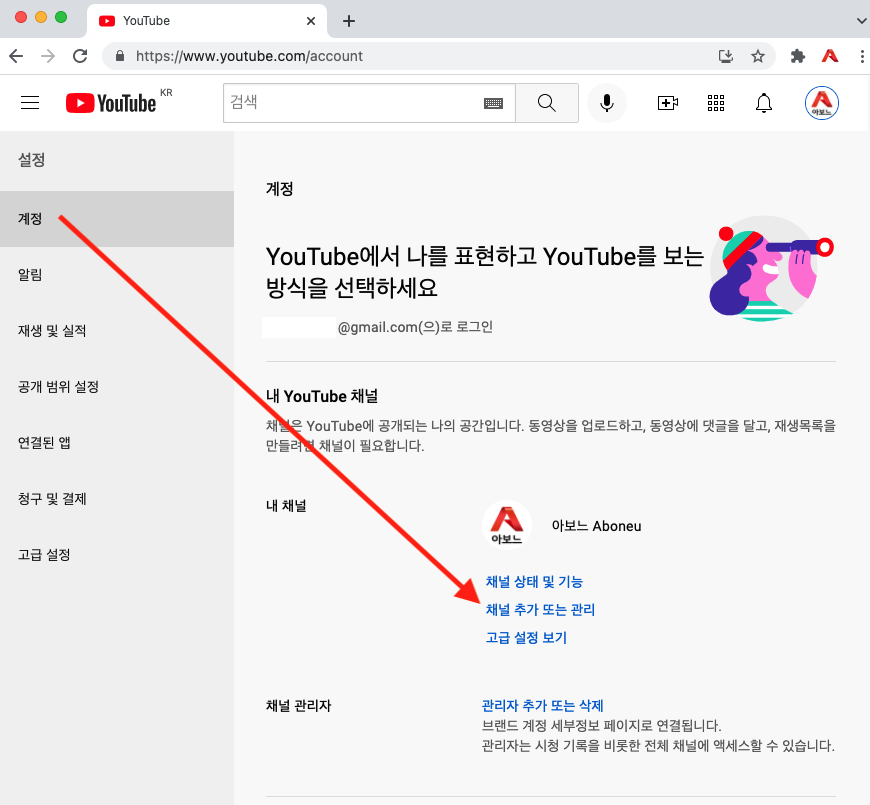
Task: Go back with browser back arrow
Action: pyautogui.click(x=16, y=55)
